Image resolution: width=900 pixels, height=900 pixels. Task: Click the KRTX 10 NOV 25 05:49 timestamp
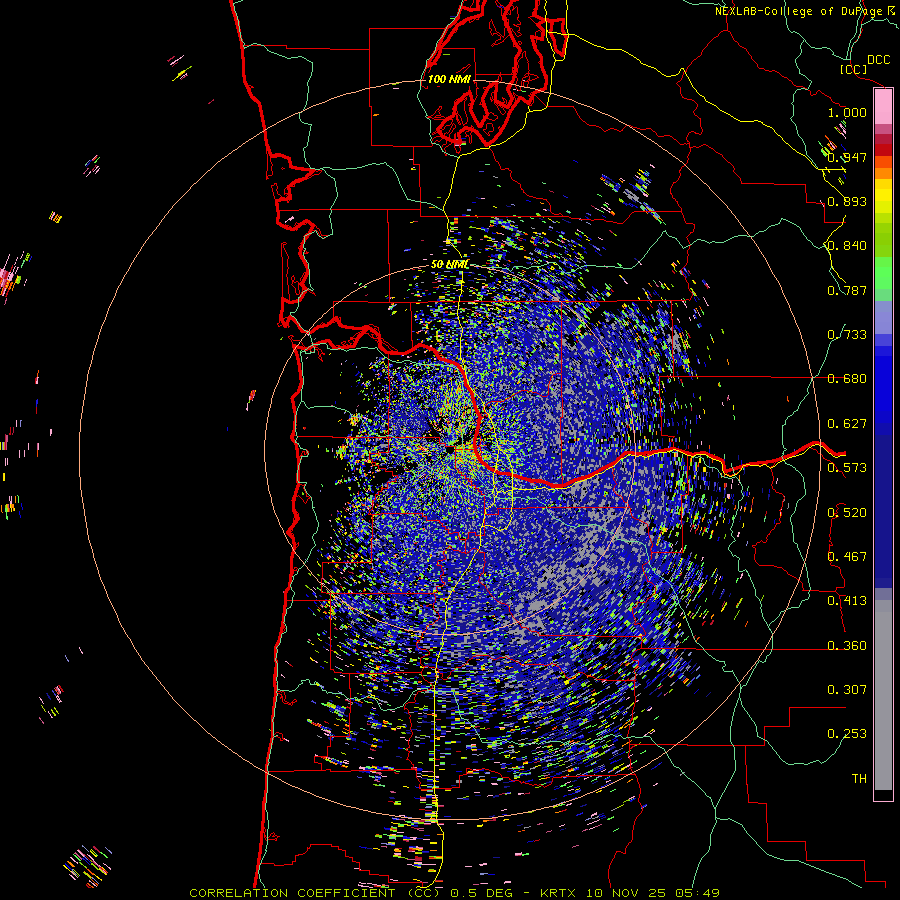(630, 893)
